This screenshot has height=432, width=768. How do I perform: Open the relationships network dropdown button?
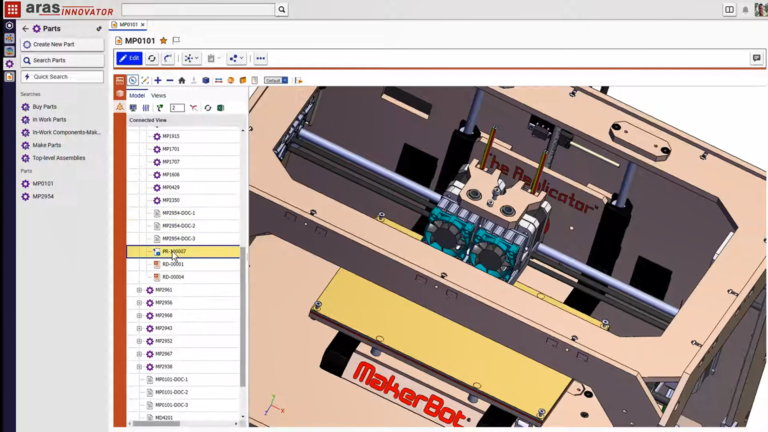tap(191, 58)
